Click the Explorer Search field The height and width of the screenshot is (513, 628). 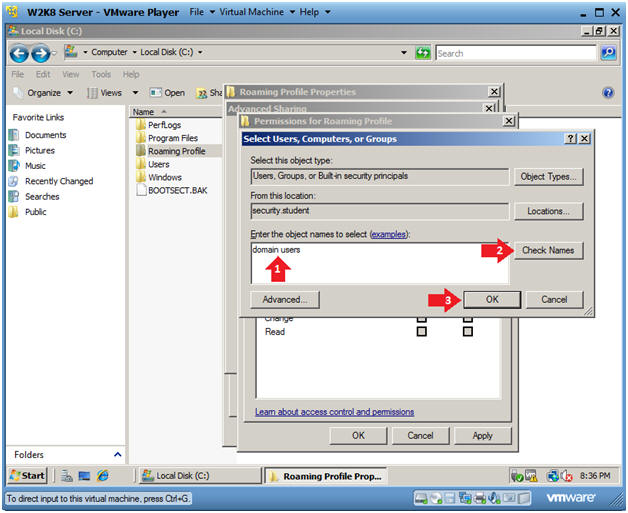point(516,53)
